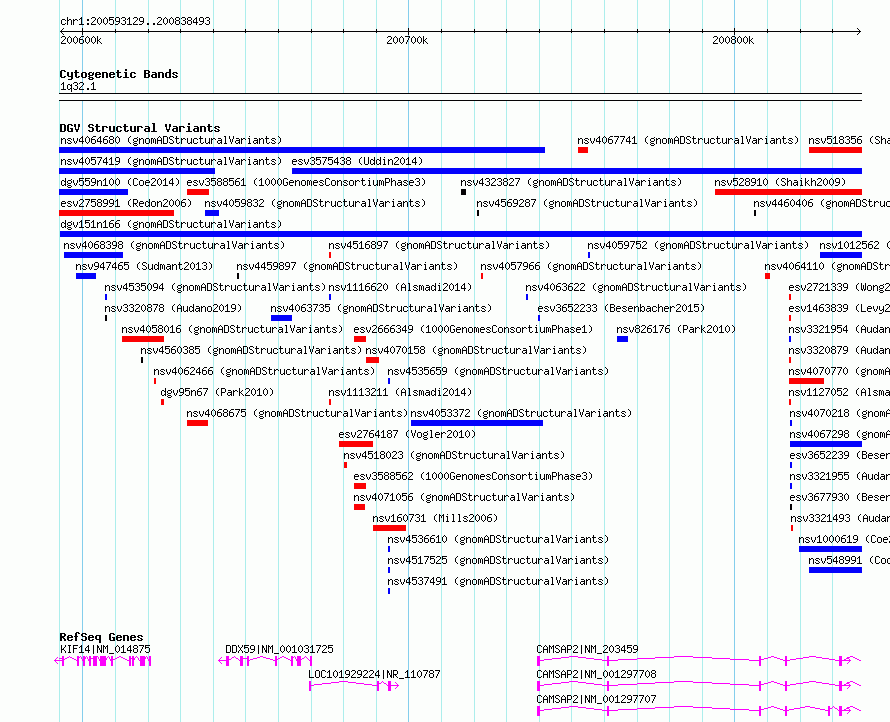The height and width of the screenshot is (722, 890).
Task: Click the 200700k ruler tick label
Action: coord(408,40)
